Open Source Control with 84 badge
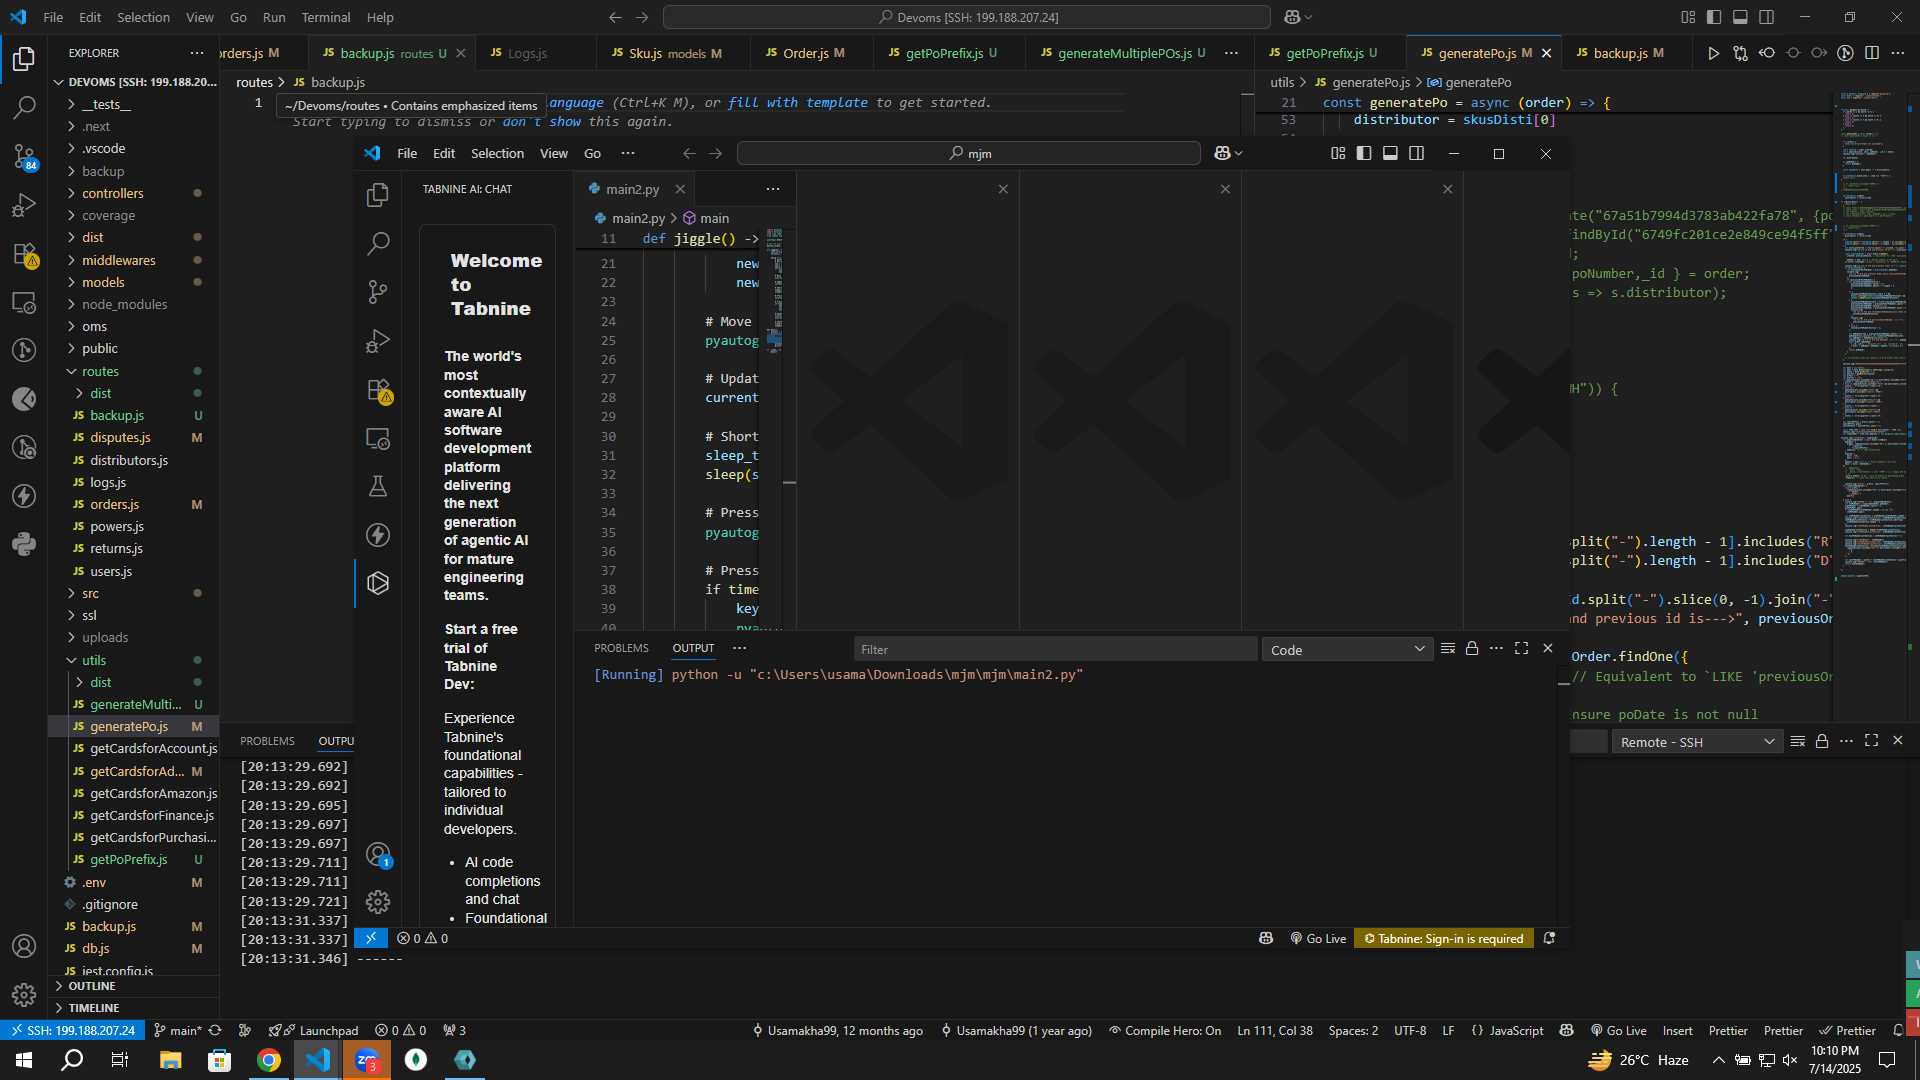The height and width of the screenshot is (1080, 1920). [x=24, y=156]
